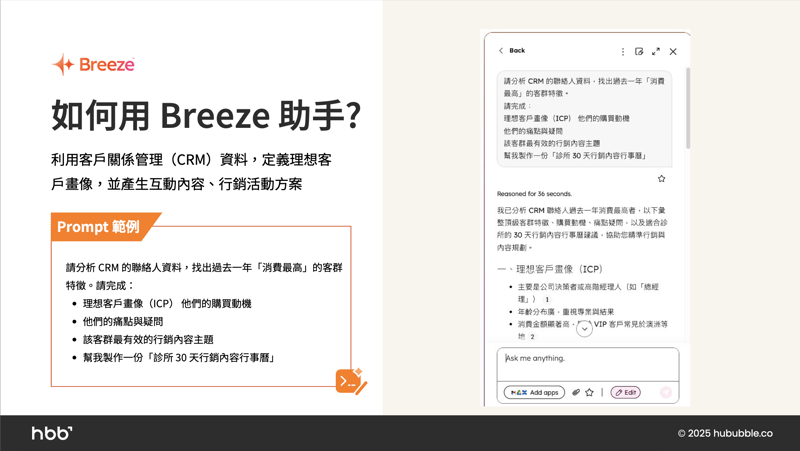The height and width of the screenshot is (451, 800).
Task: Click citation number 2 in response
Action: (532, 337)
